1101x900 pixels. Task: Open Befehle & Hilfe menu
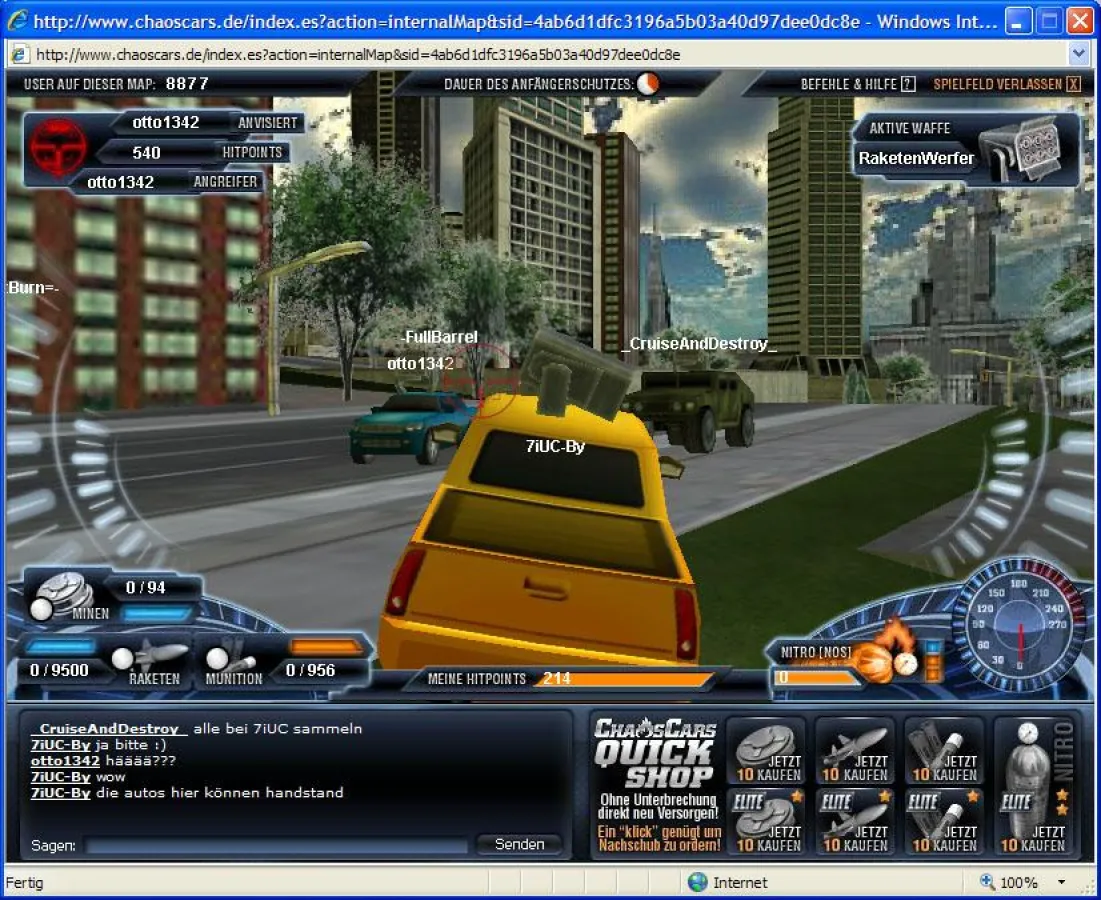click(x=857, y=85)
